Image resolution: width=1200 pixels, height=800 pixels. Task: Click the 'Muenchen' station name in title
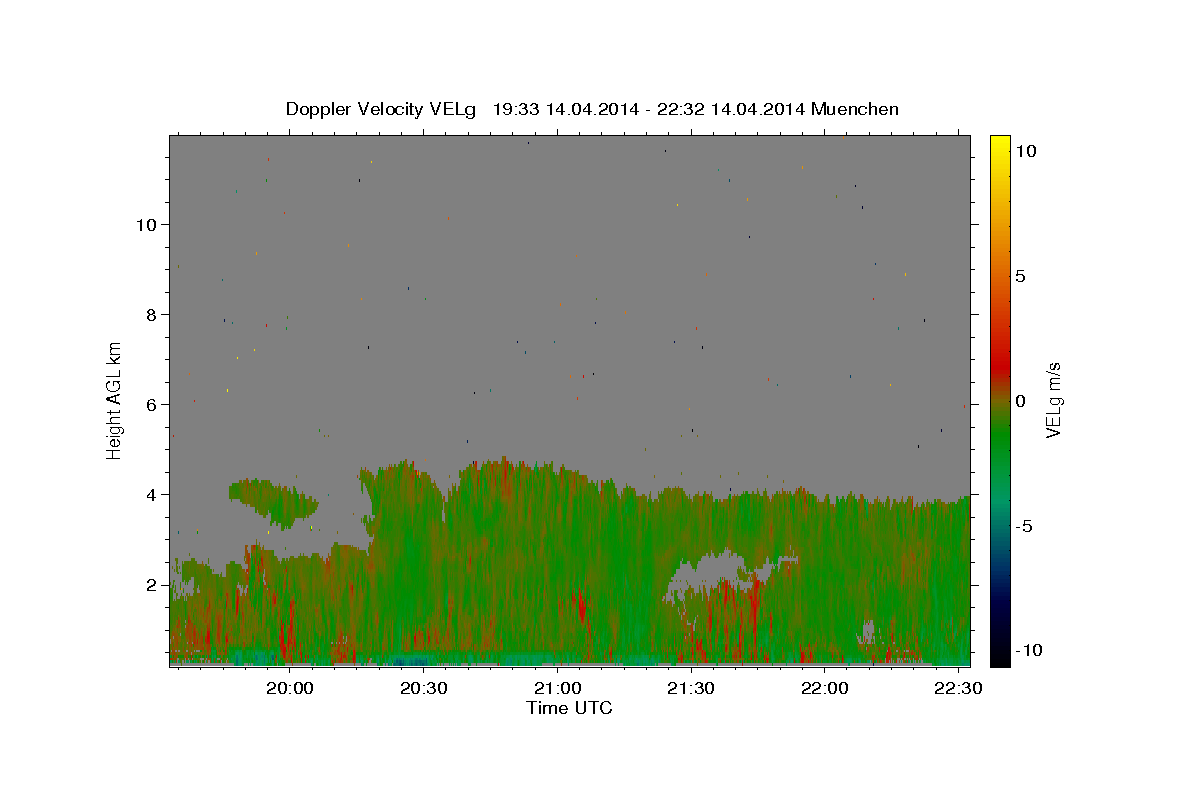pyautogui.click(x=855, y=109)
